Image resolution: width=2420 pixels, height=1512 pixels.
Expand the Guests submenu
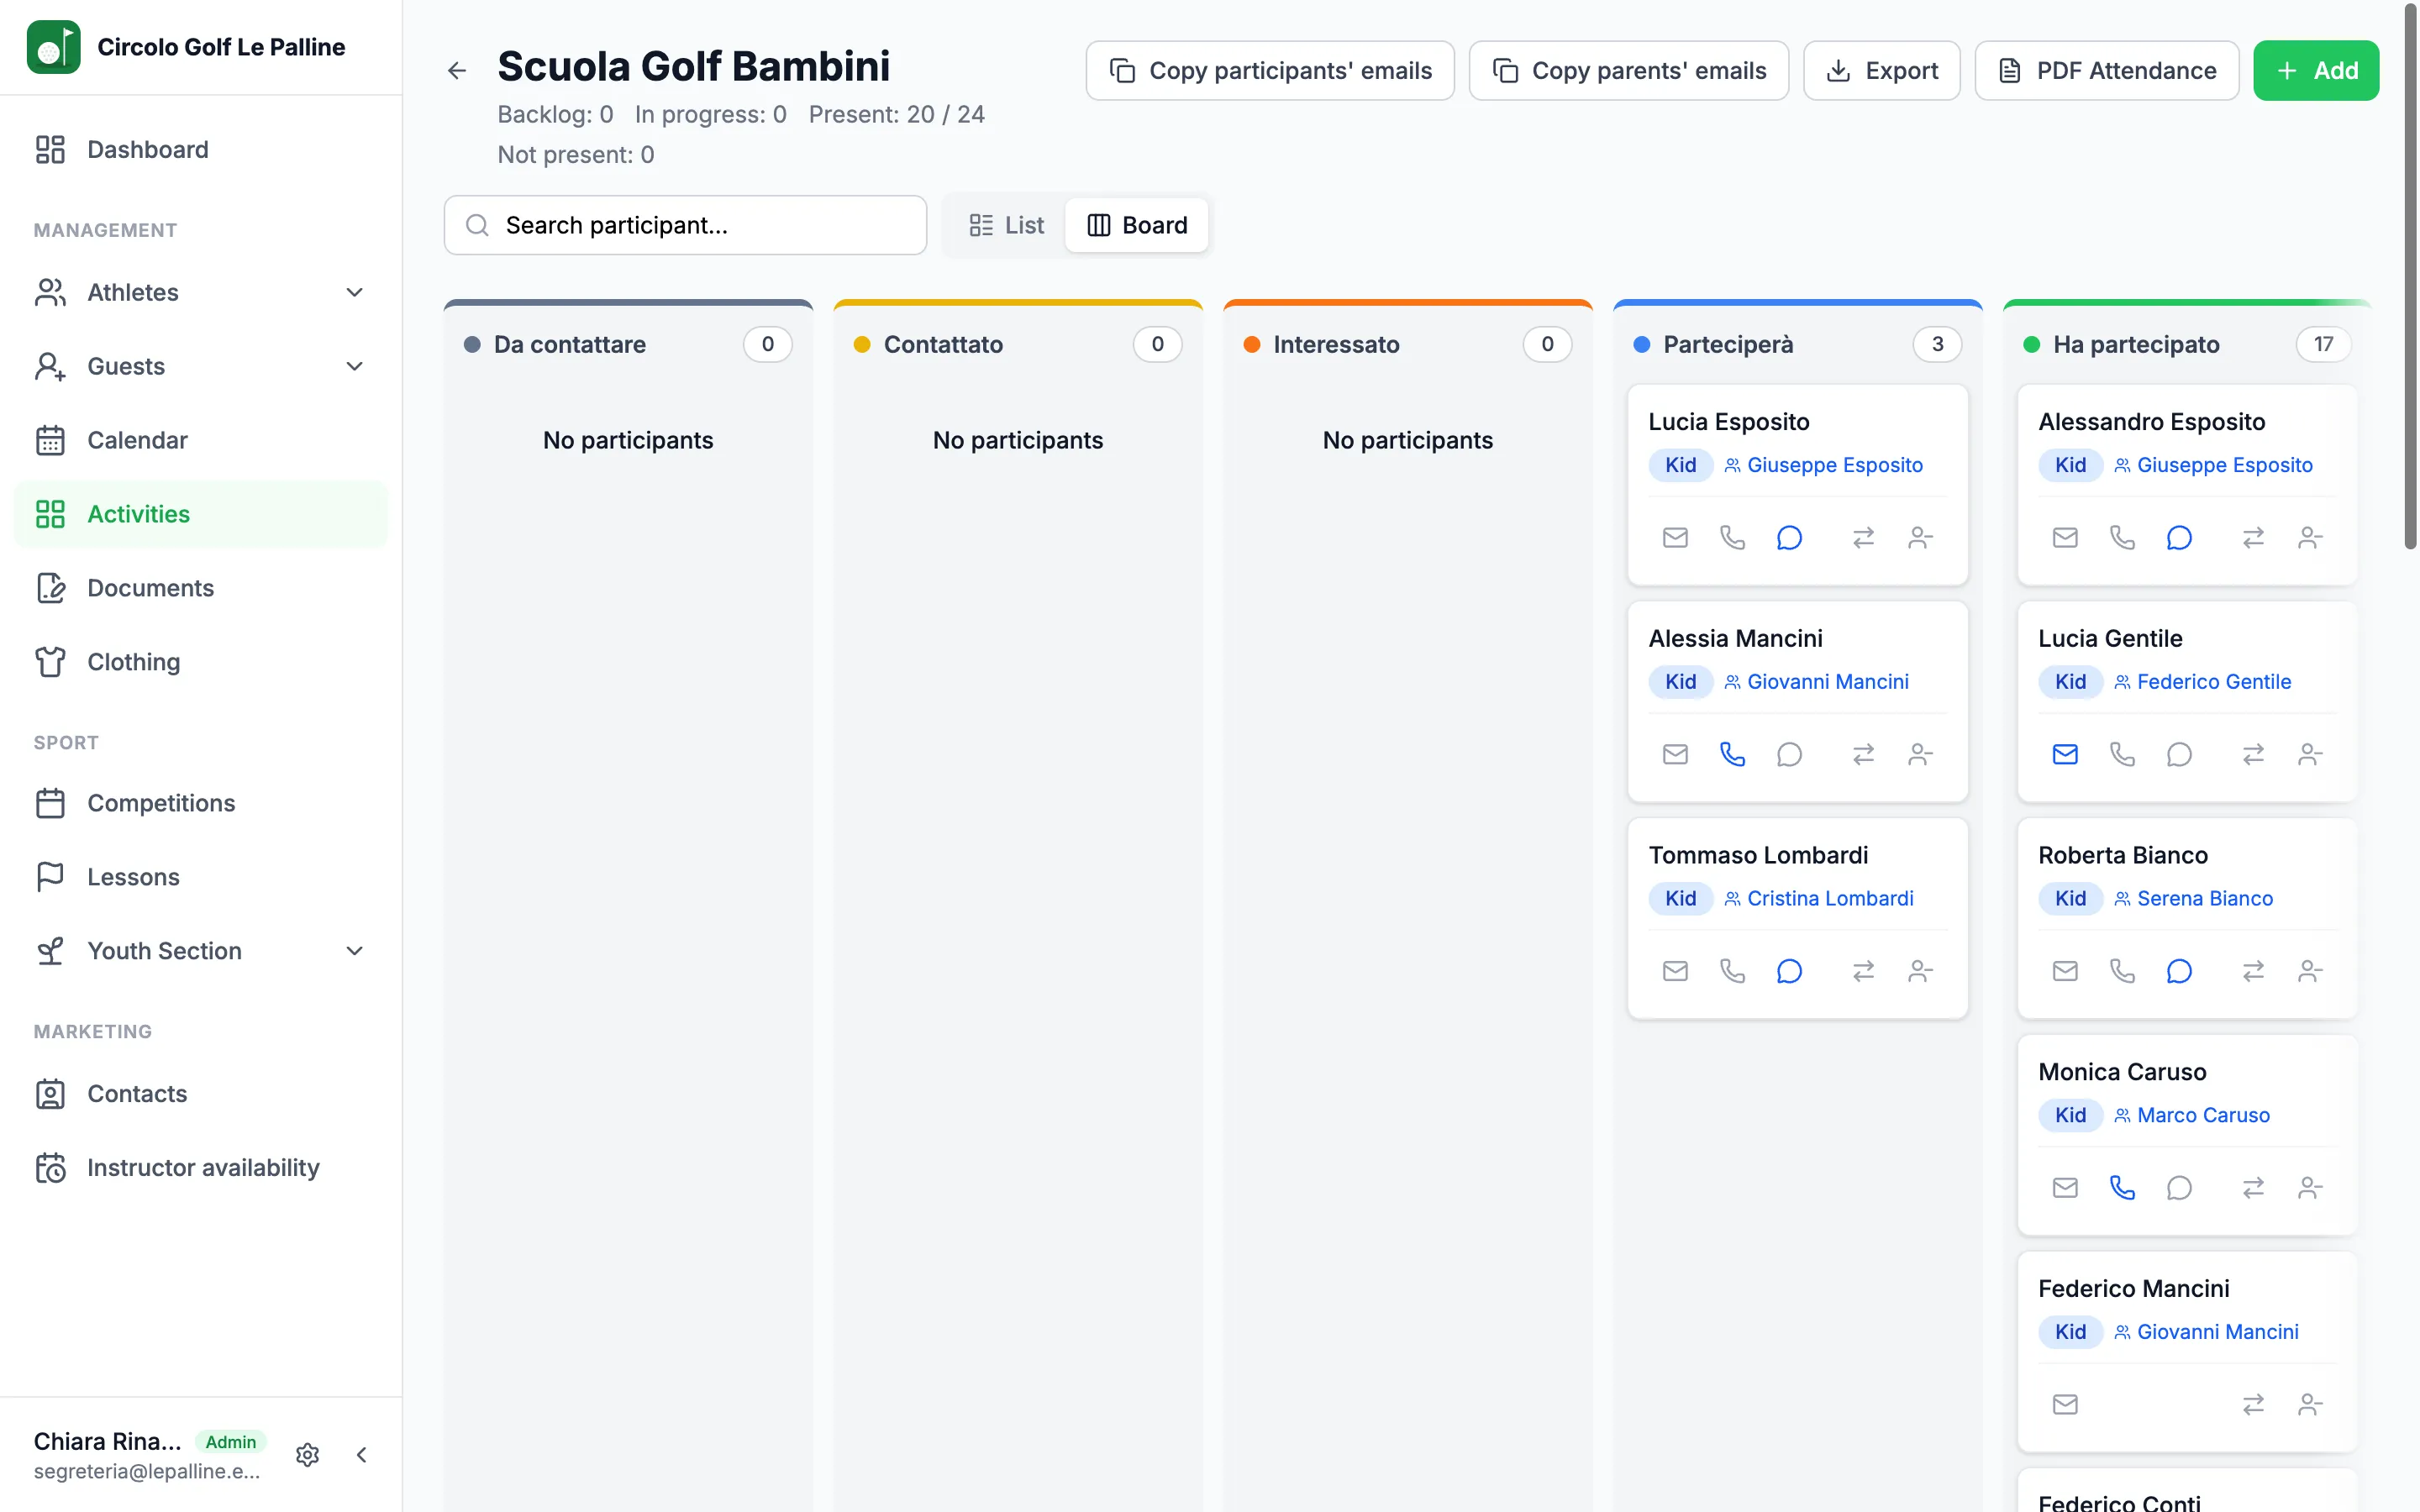pos(201,366)
